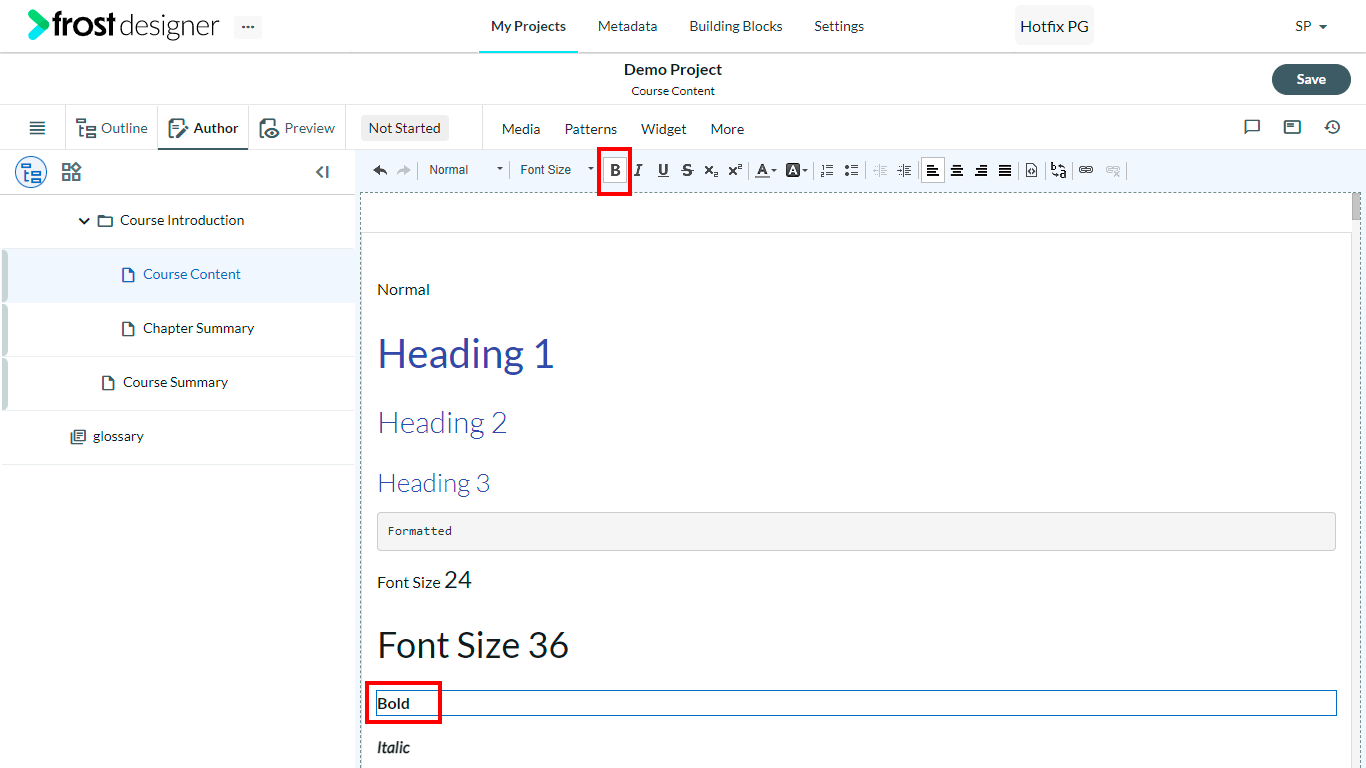Open the Not Started status selector
Image resolution: width=1366 pixels, height=768 pixels.
point(404,128)
